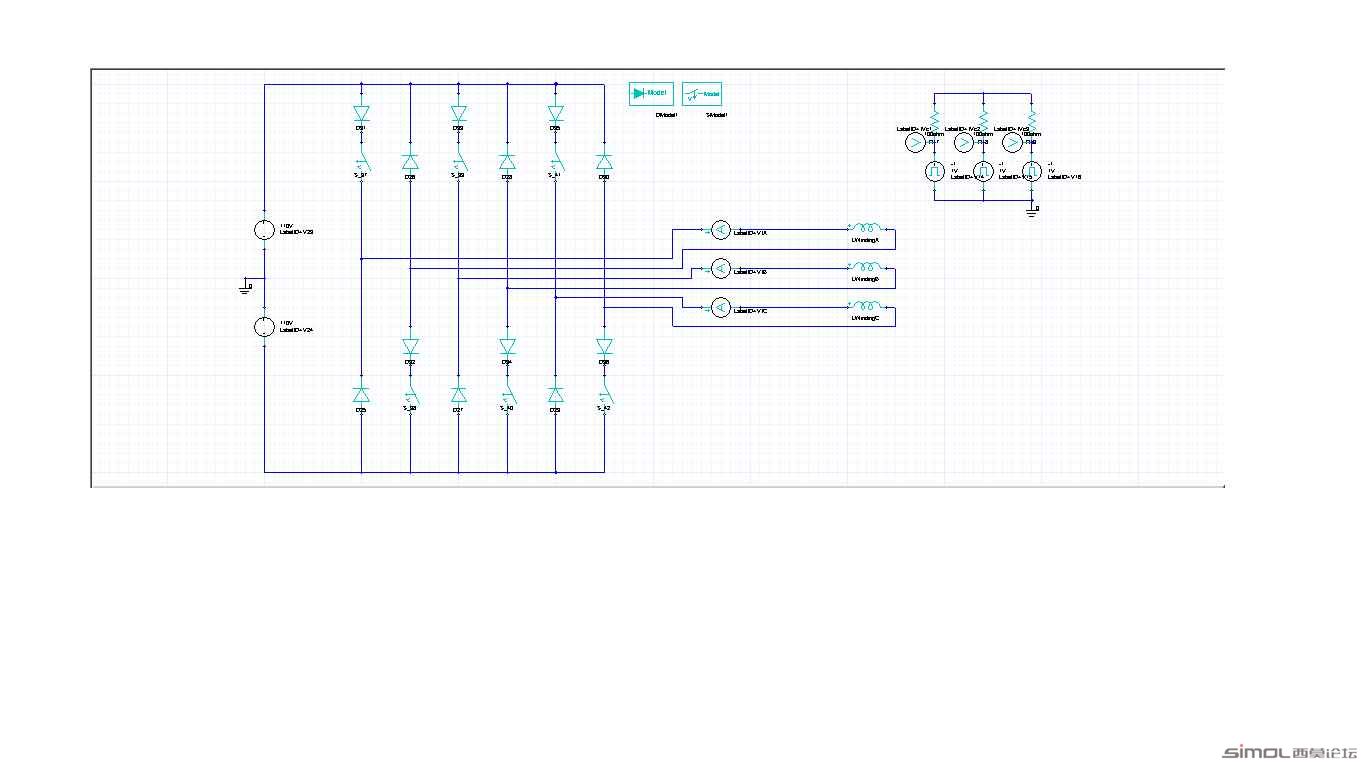Select the diode above the middle lower switch
The width and height of the screenshot is (1366, 768).
tap(507, 346)
